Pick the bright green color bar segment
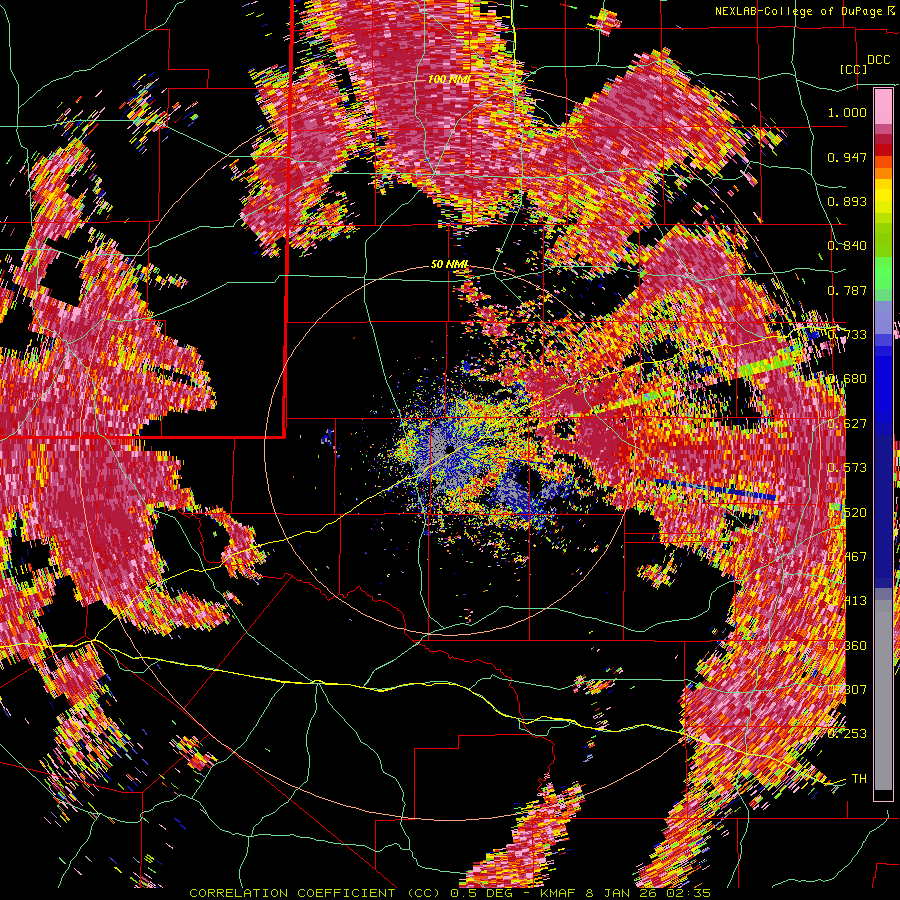This screenshot has height=900, width=900. (883, 273)
